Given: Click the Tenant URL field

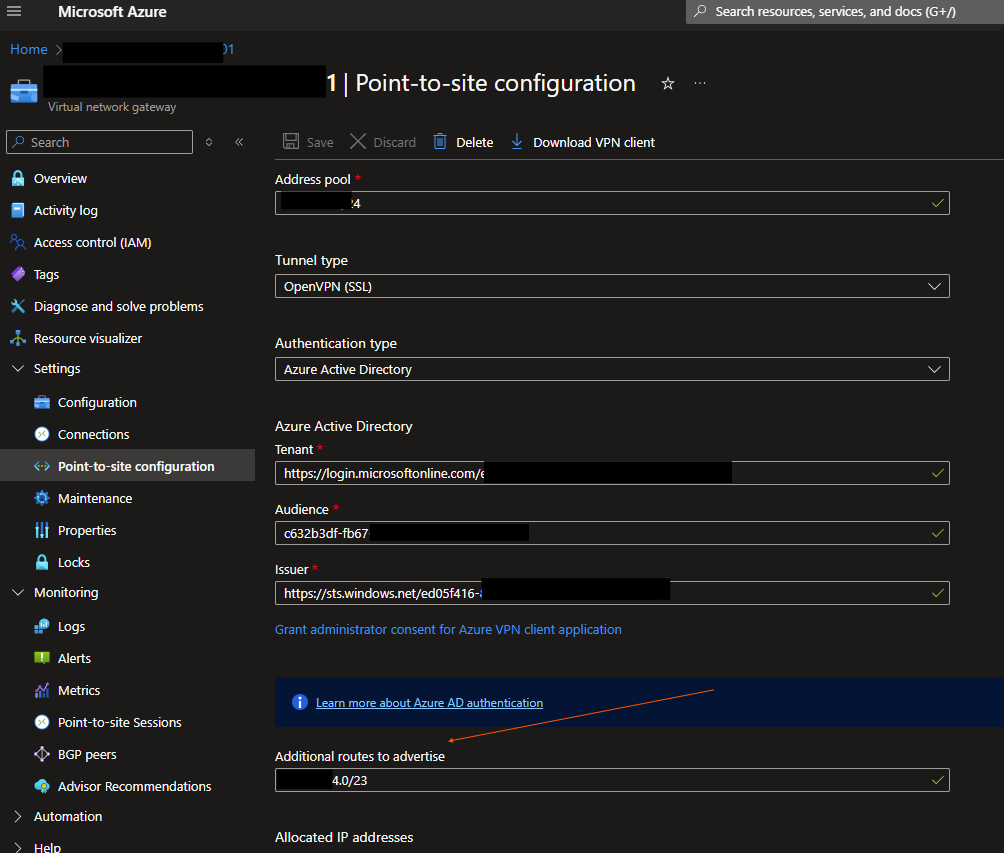Looking at the screenshot, I should click(612, 473).
